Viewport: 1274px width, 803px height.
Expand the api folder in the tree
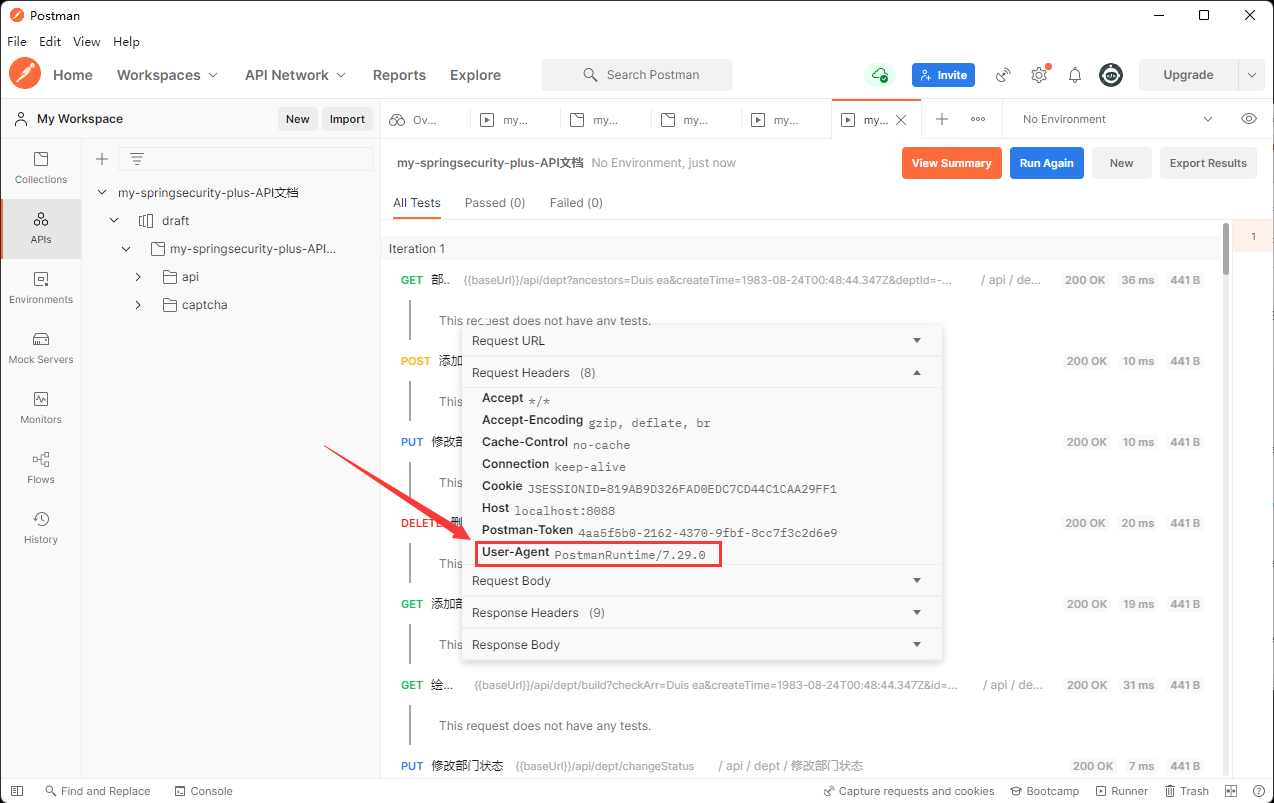coord(138,277)
